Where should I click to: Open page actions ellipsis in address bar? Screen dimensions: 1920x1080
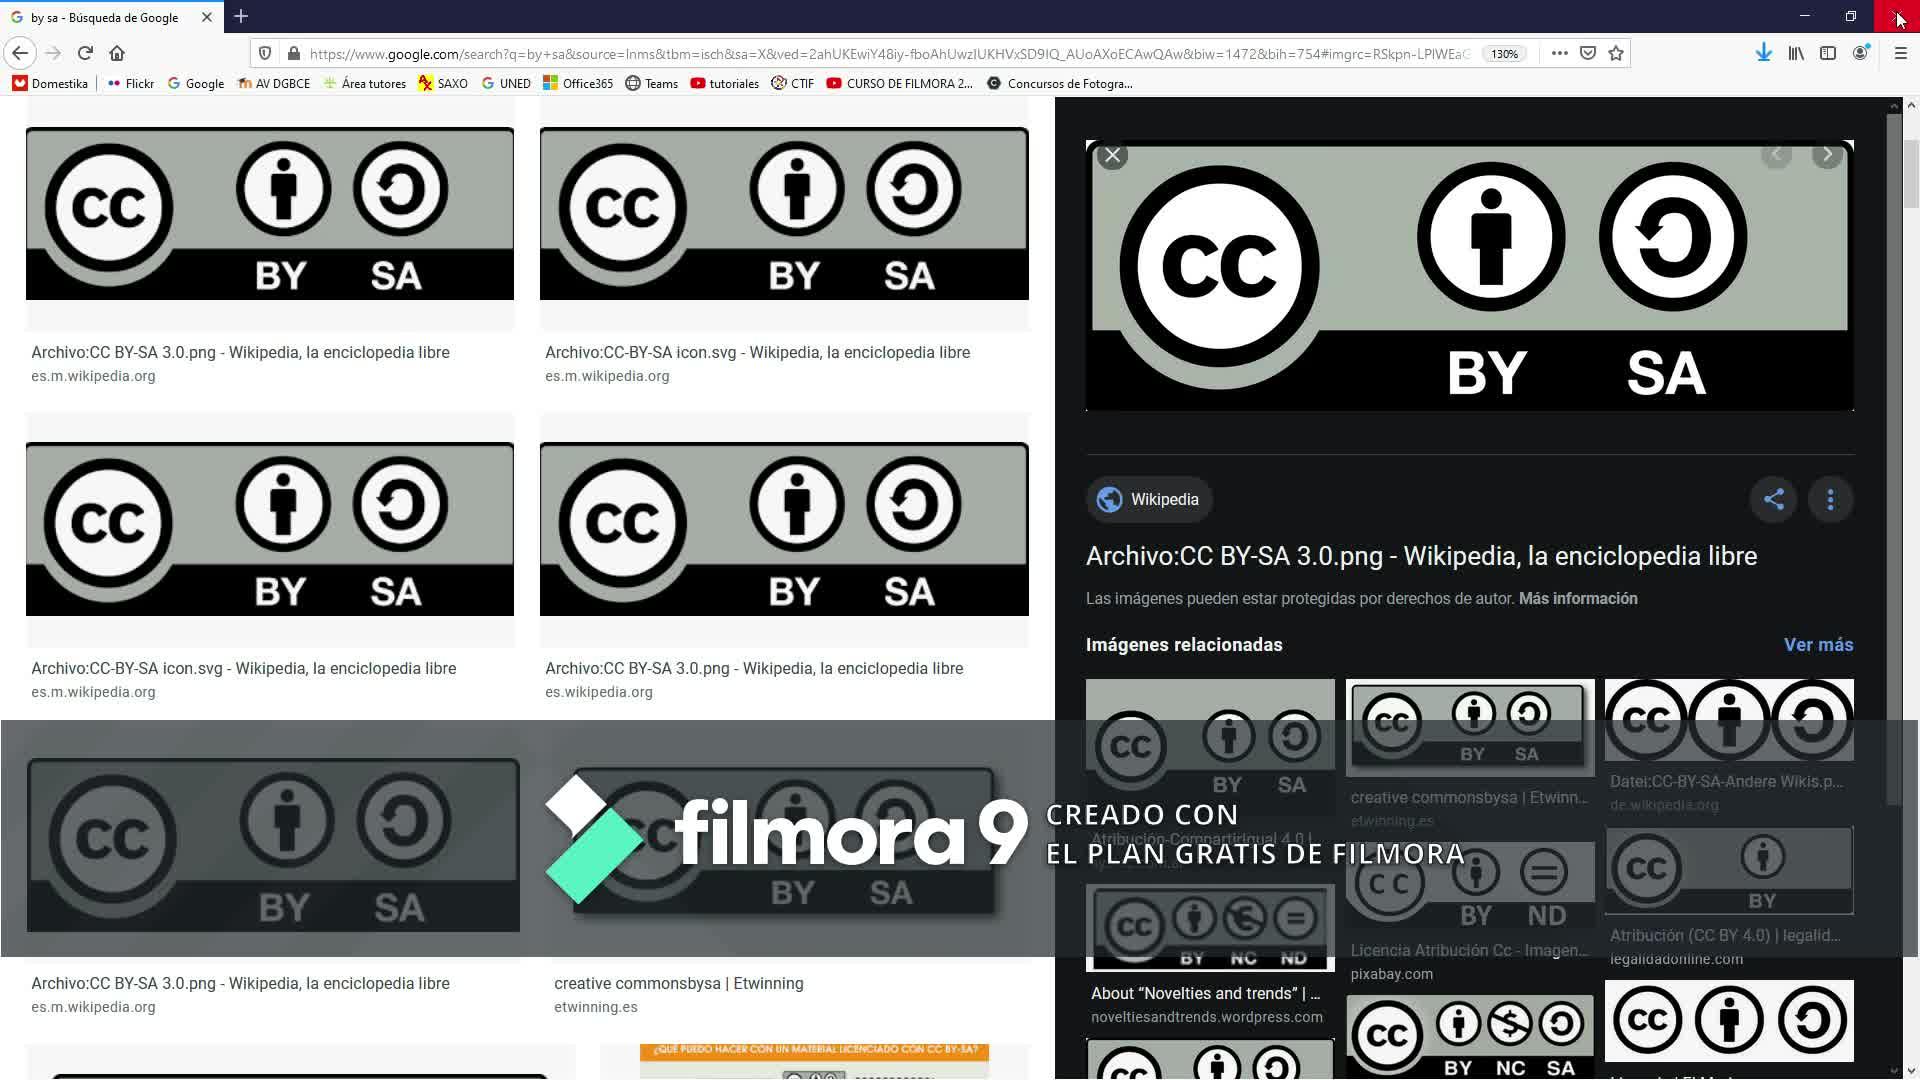[x=1559, y=53]
